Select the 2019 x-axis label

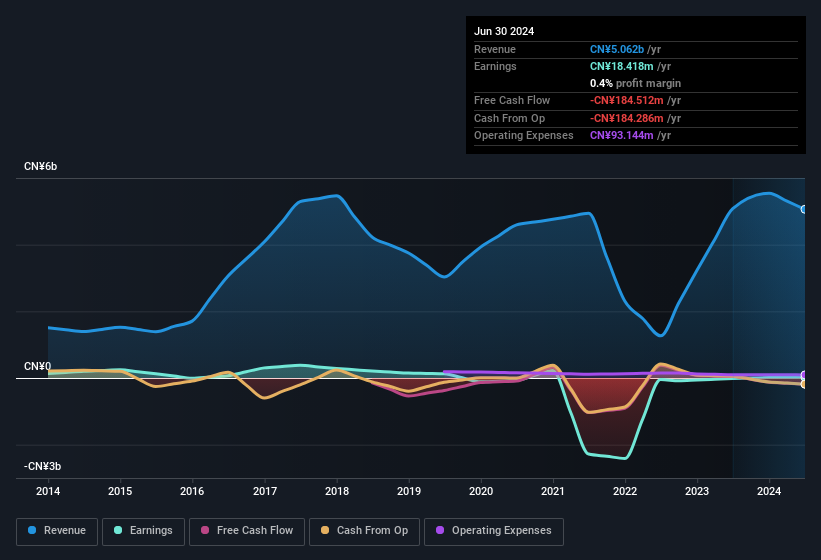click(409, 491)
